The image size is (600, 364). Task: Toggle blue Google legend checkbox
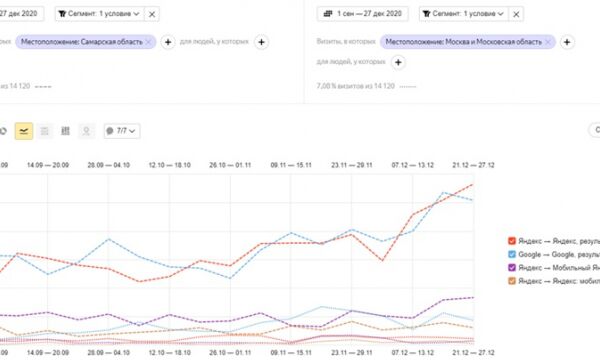(x=512, y=254)
